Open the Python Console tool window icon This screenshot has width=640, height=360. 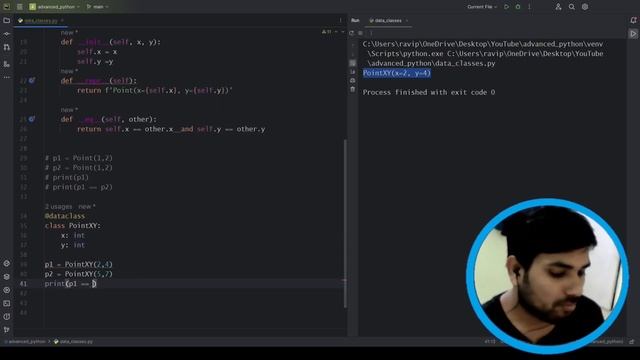(x=7, y=290)
